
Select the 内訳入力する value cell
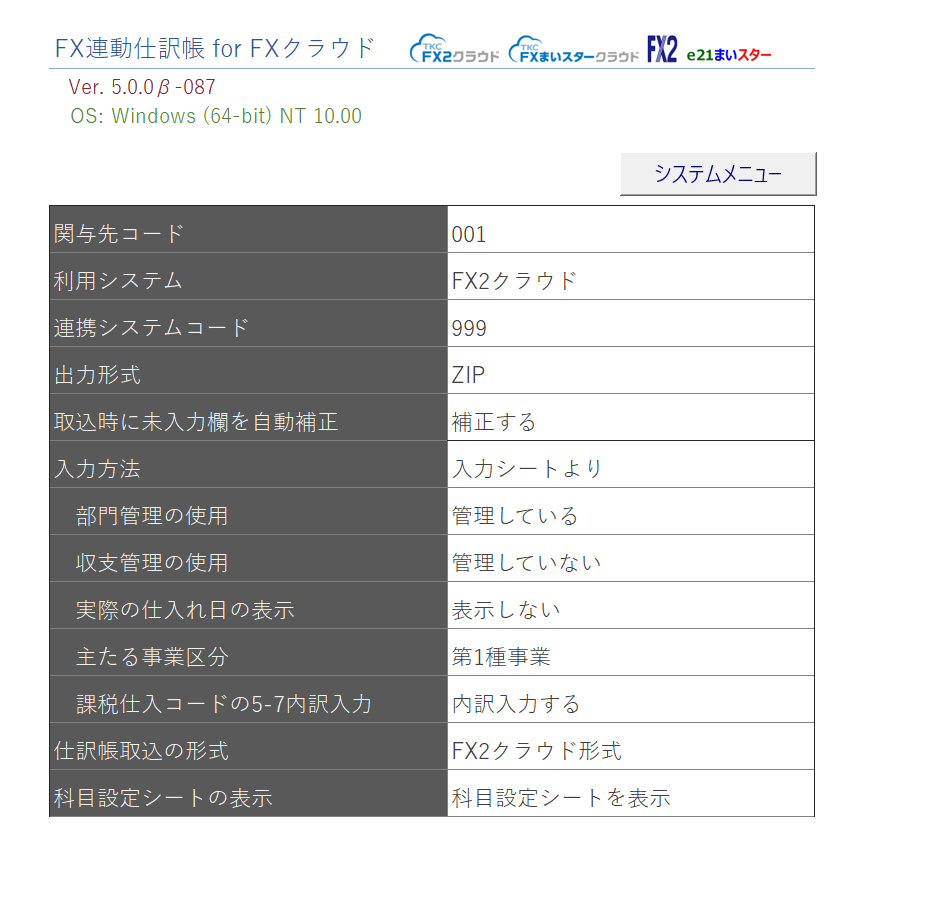[631, 699]
